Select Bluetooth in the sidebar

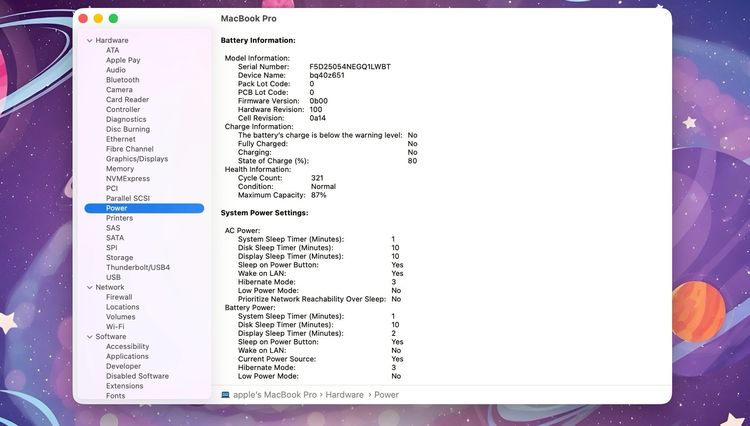coord(122,80)
